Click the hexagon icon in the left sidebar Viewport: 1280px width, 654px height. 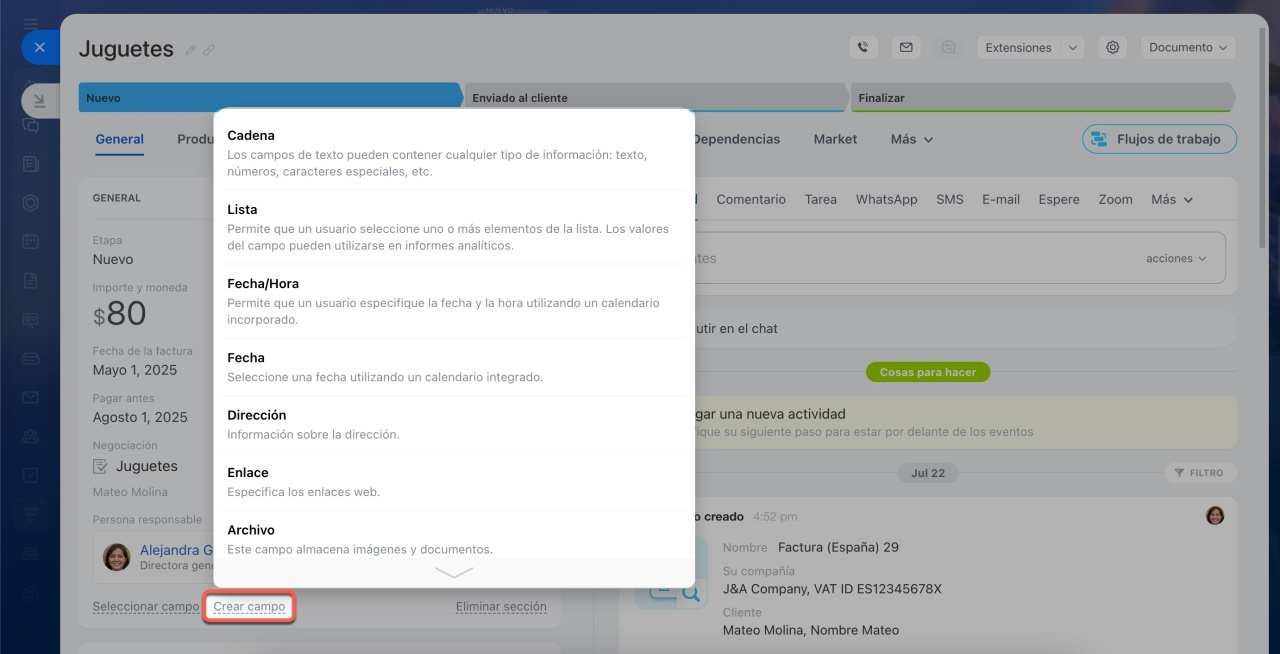point(31,203)
